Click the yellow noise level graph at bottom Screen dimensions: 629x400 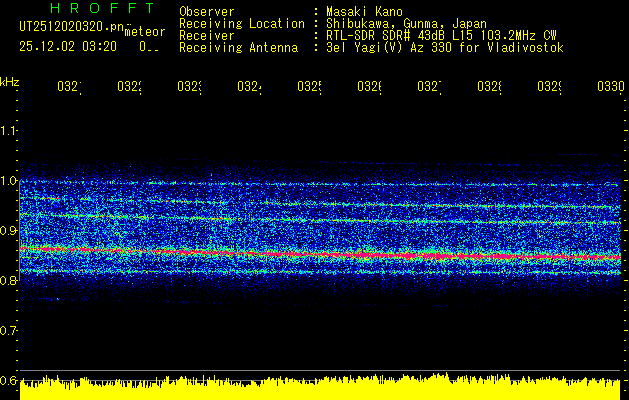(320, 389)
